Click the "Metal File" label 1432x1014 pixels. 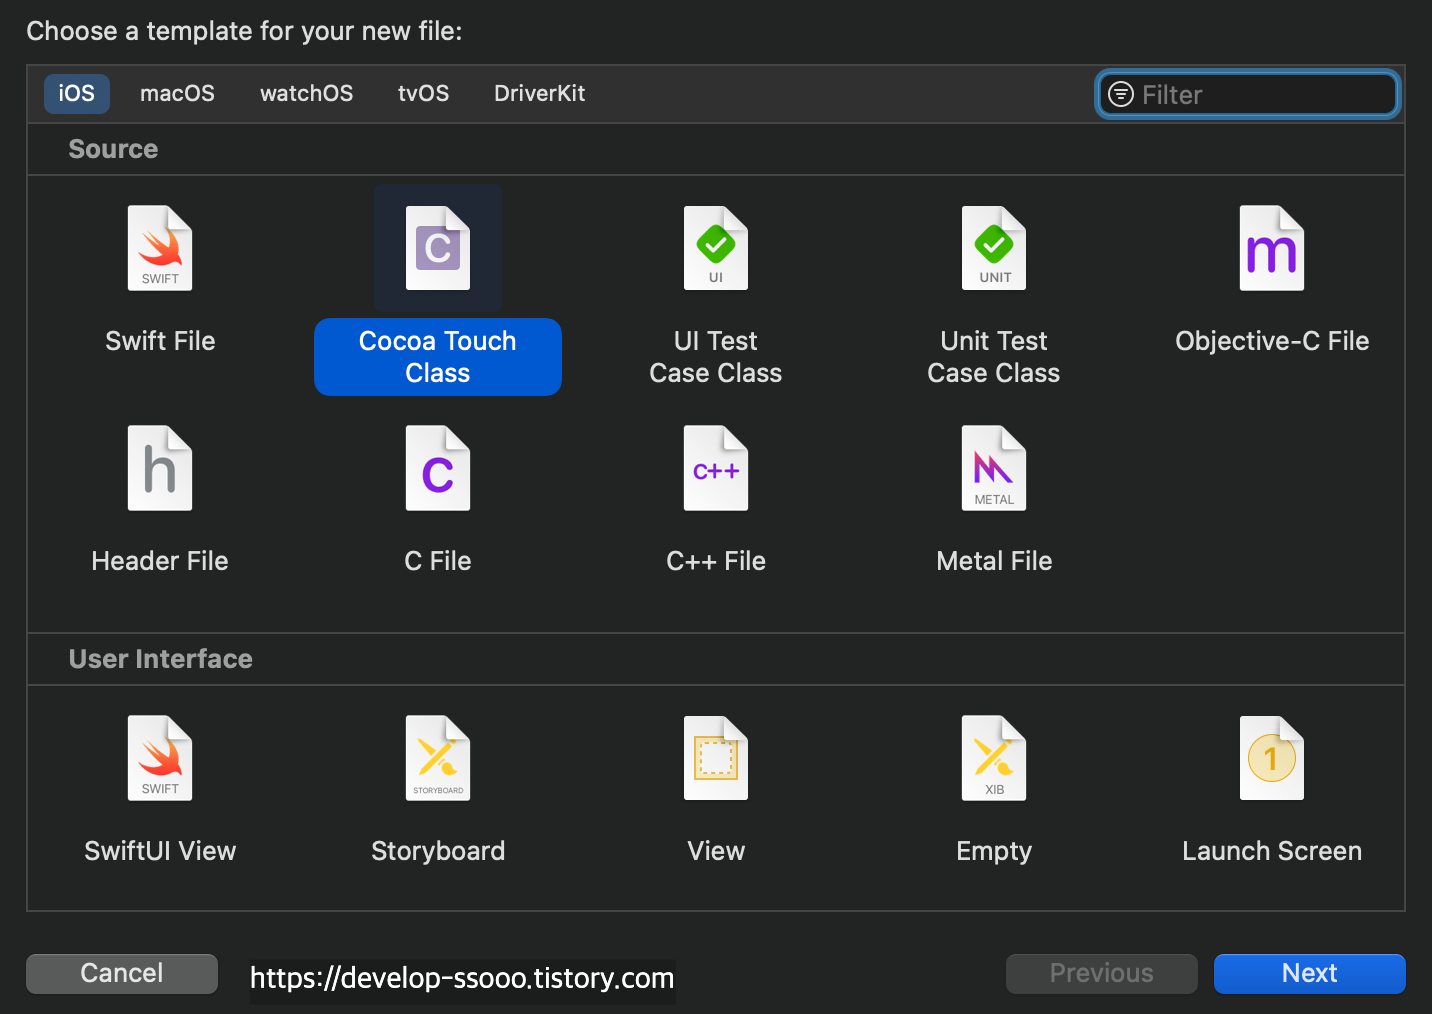pyautogui.click(x=994, y=561)
